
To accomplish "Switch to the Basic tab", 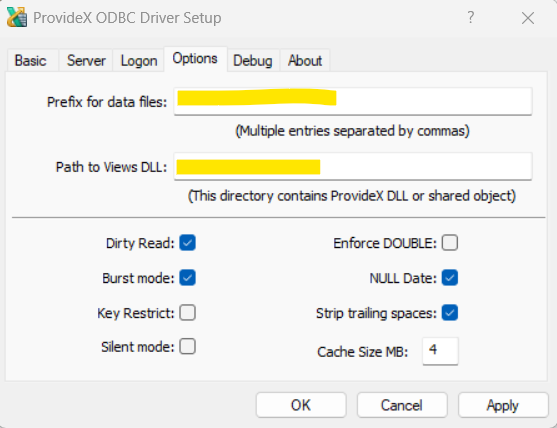I will coord(31,60).
